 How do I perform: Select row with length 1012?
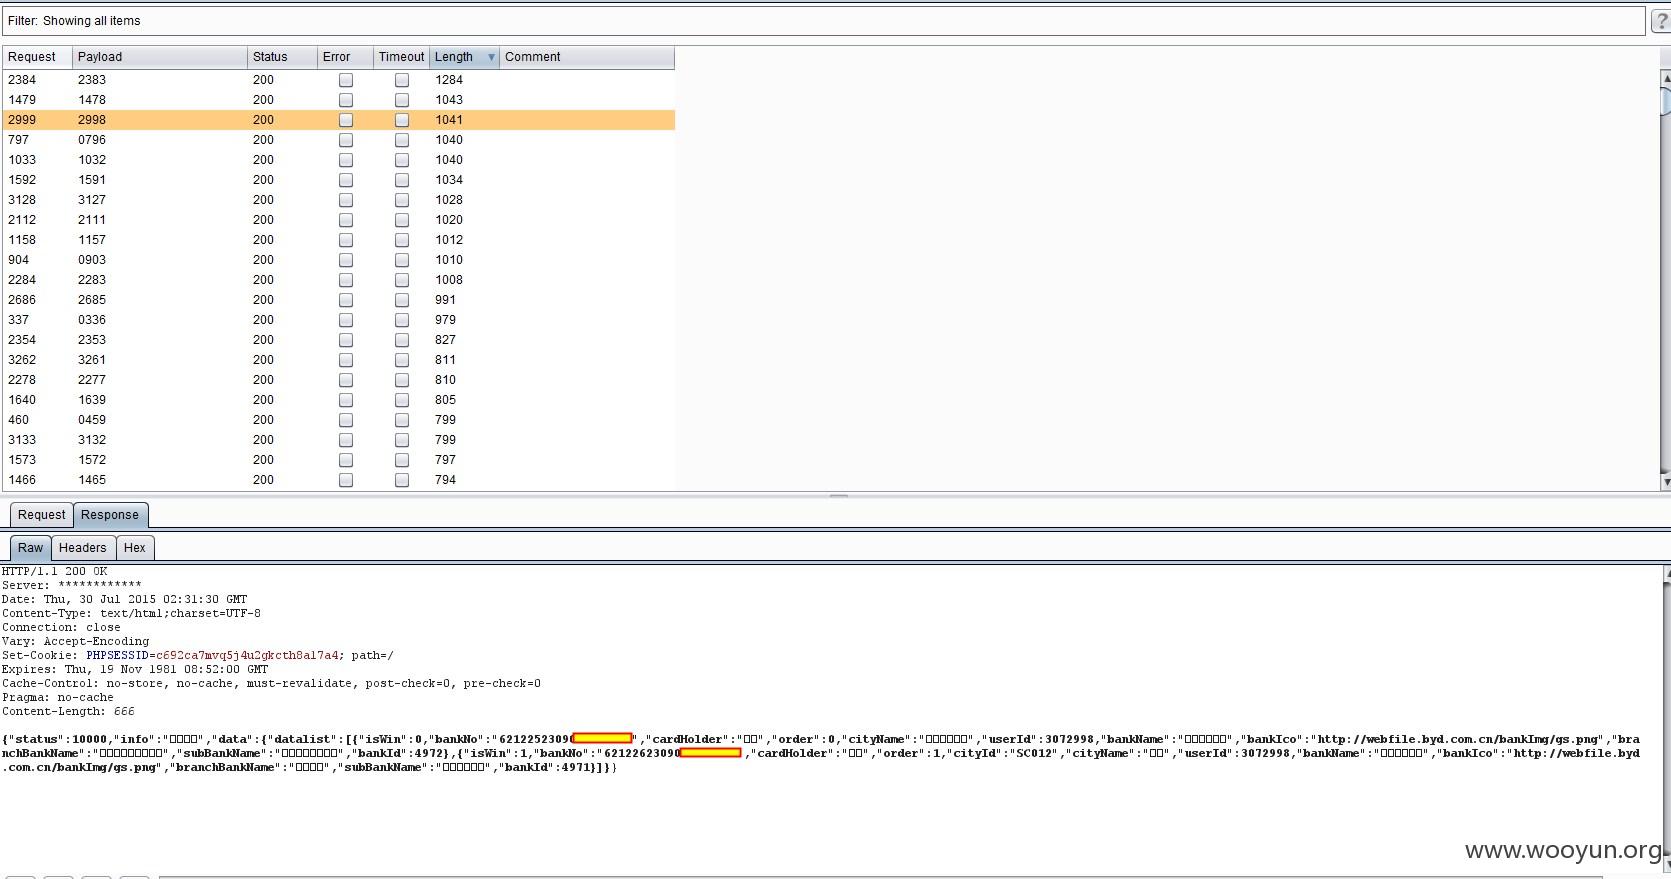point(338,240)
